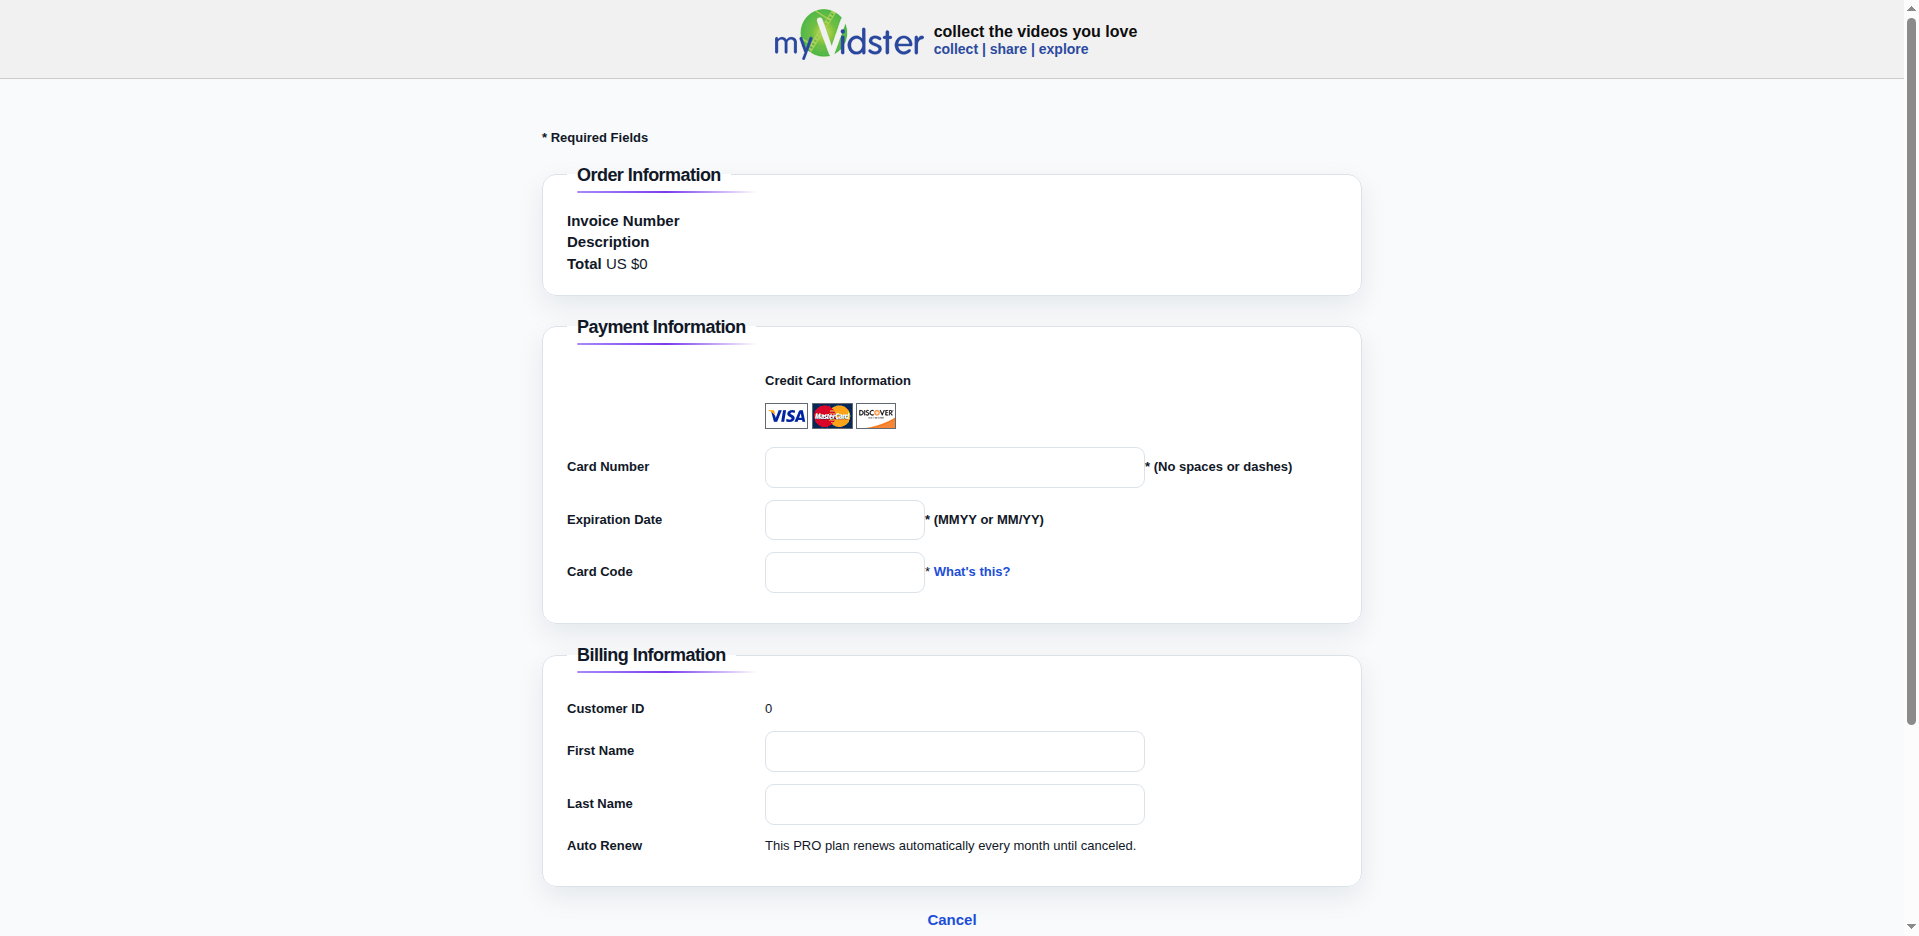Click the scrollbar down arrow

[x=1911, y=928]
